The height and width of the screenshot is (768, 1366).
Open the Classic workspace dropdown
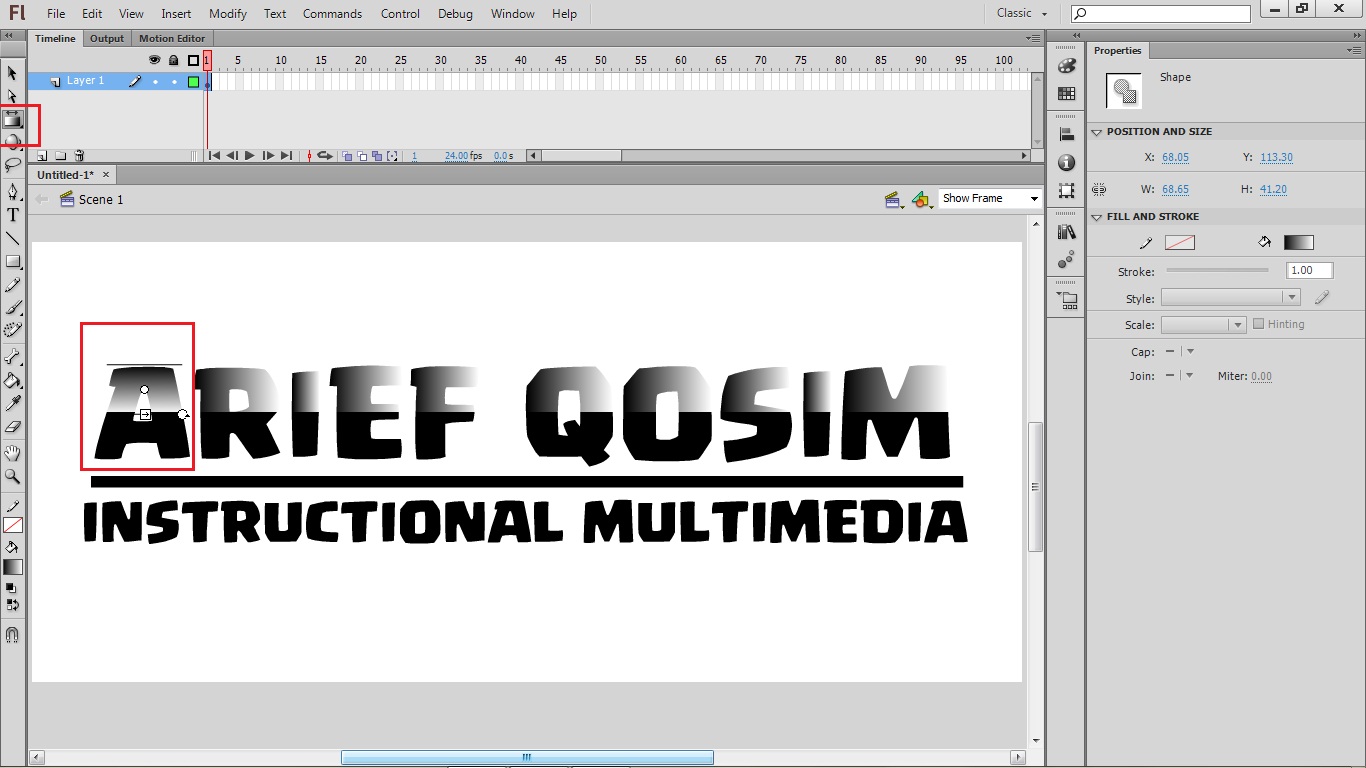click(1022, 13)
